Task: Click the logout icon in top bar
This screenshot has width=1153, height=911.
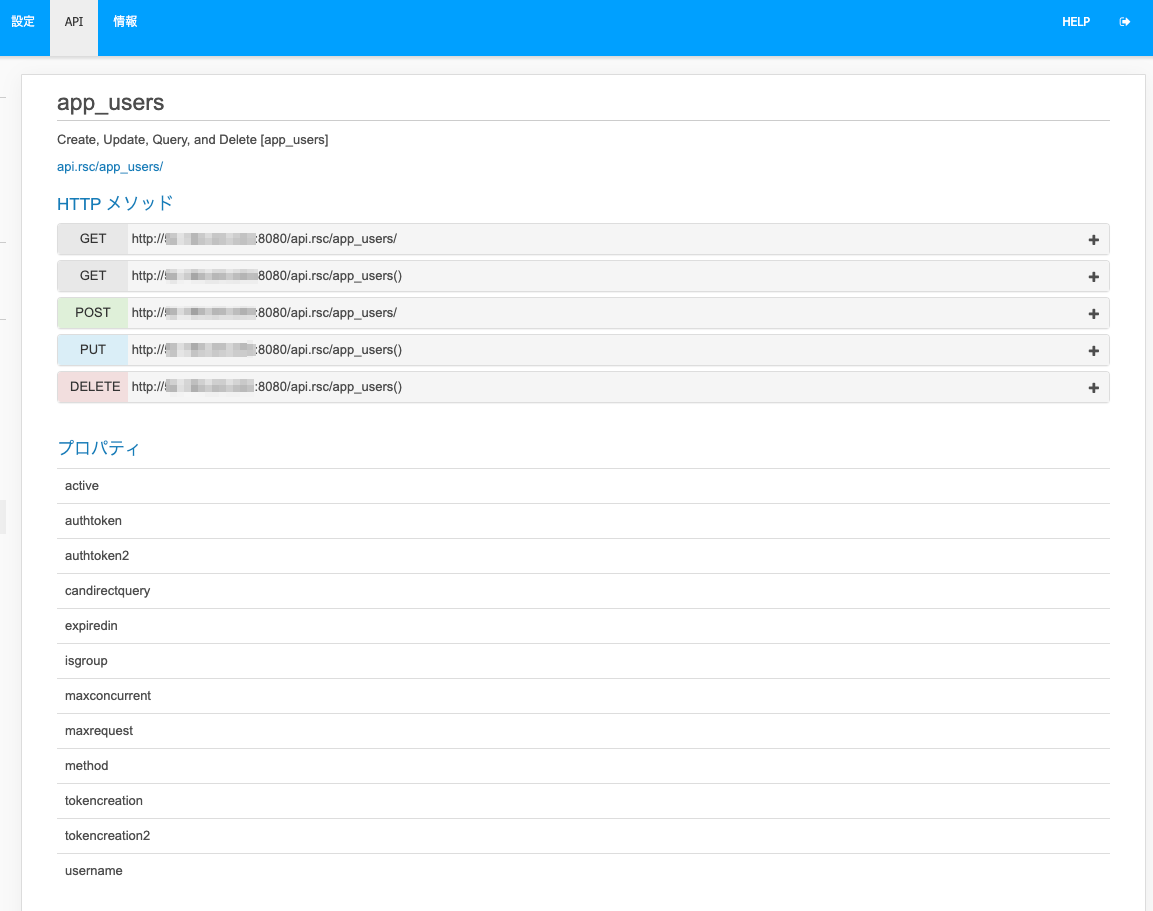Action: (1124, 22)
